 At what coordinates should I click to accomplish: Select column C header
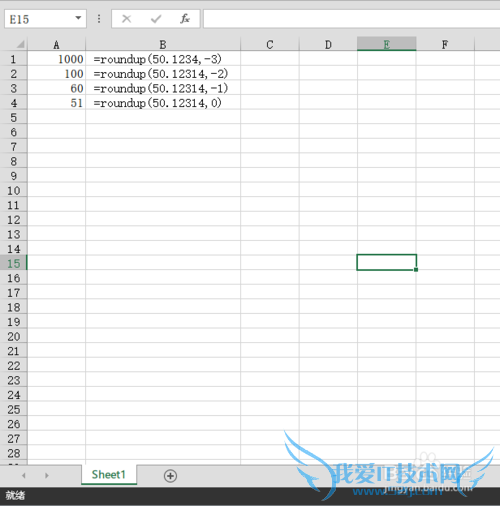[x=270, y=44]
